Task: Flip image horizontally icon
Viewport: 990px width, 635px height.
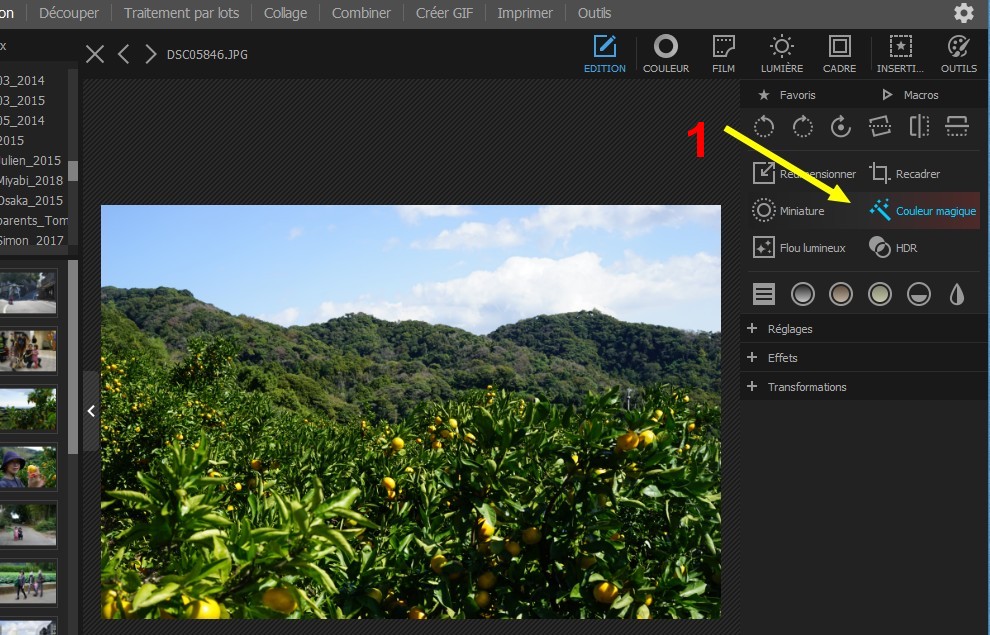Action: tap(919, 126)
